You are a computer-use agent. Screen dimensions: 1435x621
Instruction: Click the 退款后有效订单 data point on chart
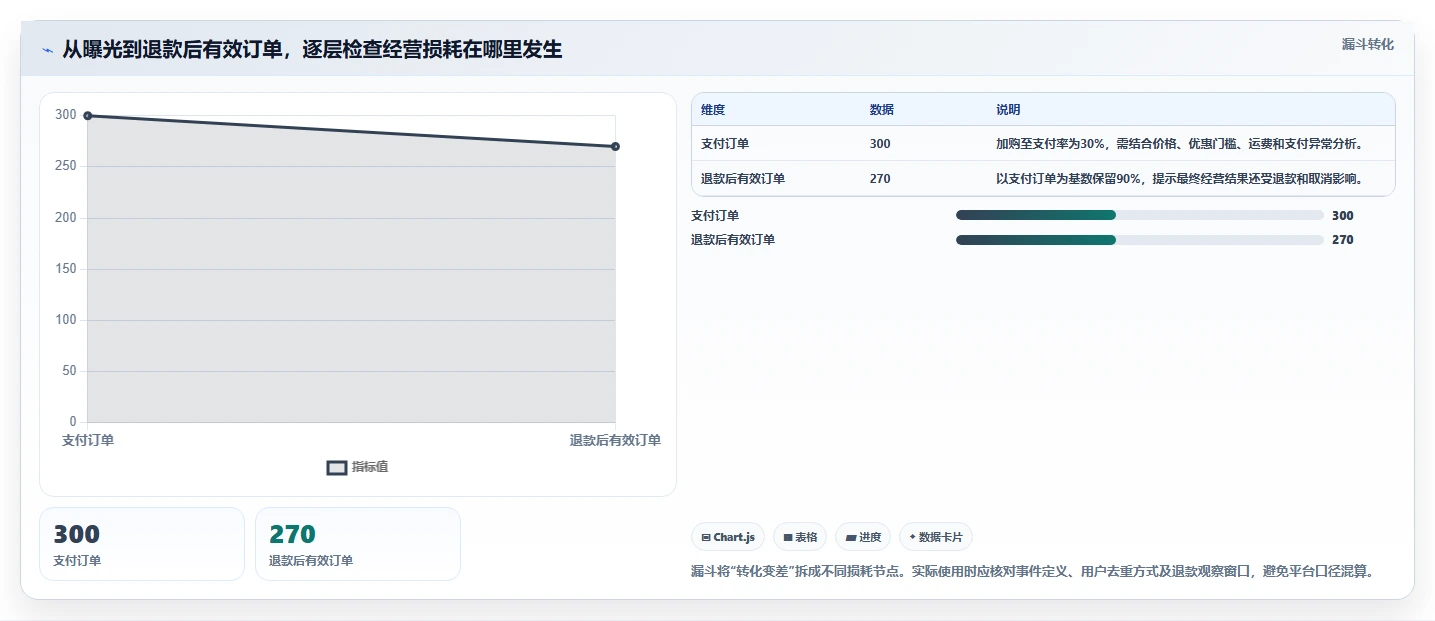pyautogui.click(x=615, y=147)
